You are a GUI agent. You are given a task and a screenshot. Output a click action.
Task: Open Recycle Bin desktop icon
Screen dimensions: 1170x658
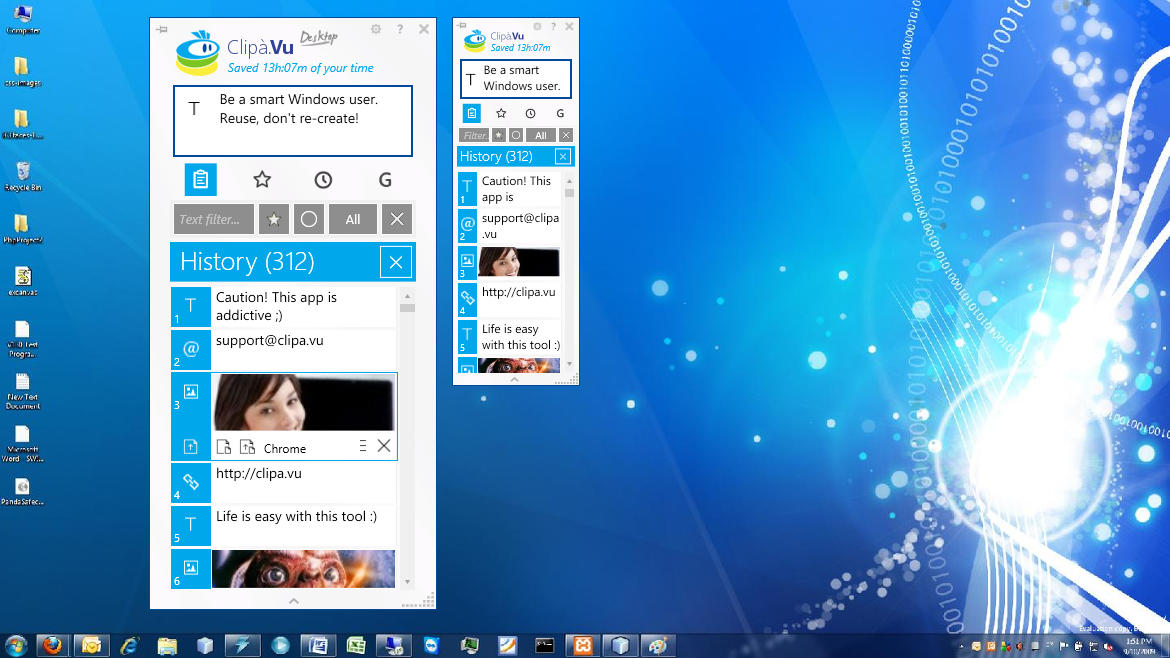pyautogui.click(x=23, y=177)
